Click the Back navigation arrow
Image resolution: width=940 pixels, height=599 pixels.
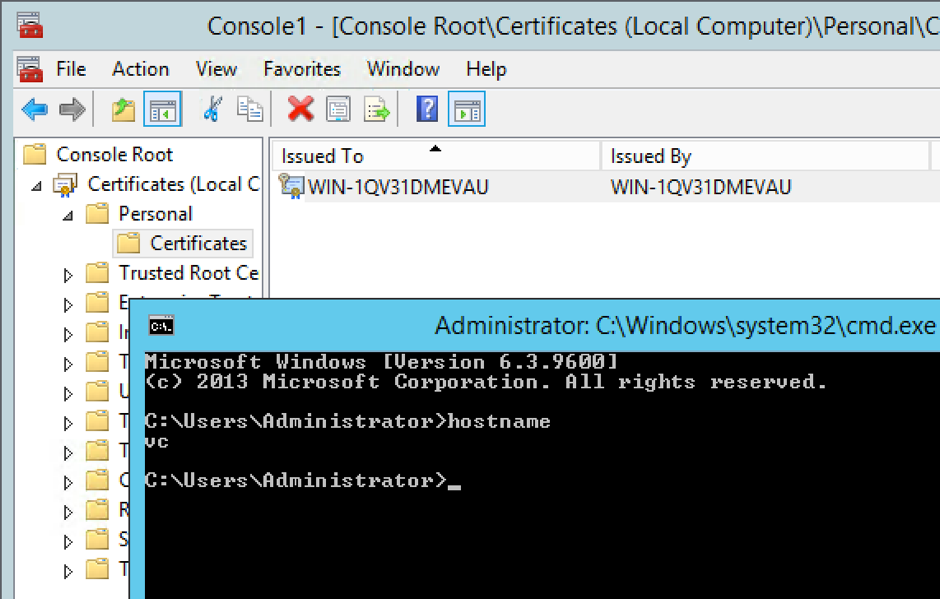[x=33, y=108]
